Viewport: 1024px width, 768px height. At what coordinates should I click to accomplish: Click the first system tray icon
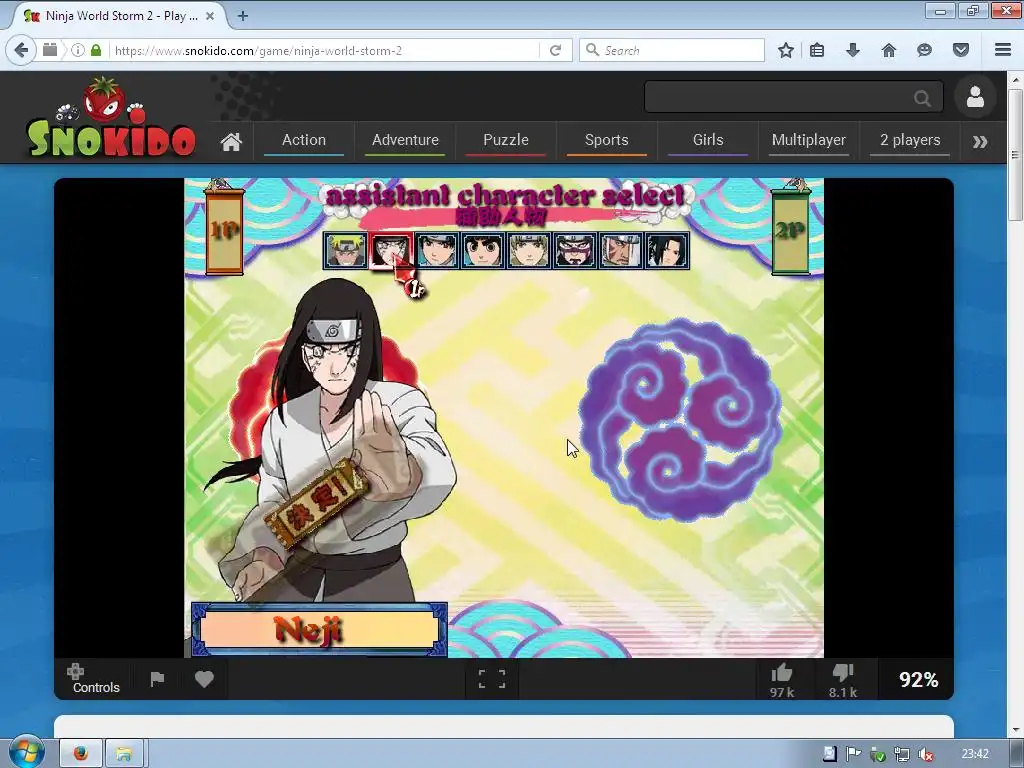pos(829,754)
